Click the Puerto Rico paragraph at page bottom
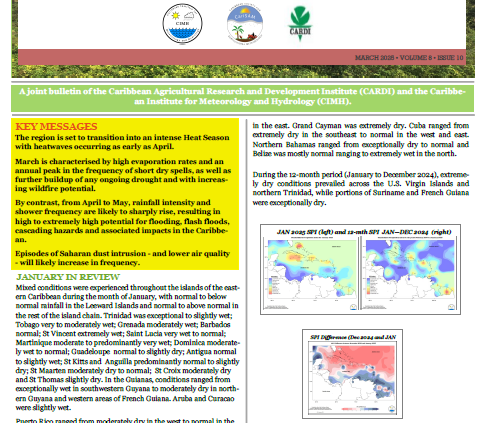This screenshot has width=486, height=423. click(125, 420)
